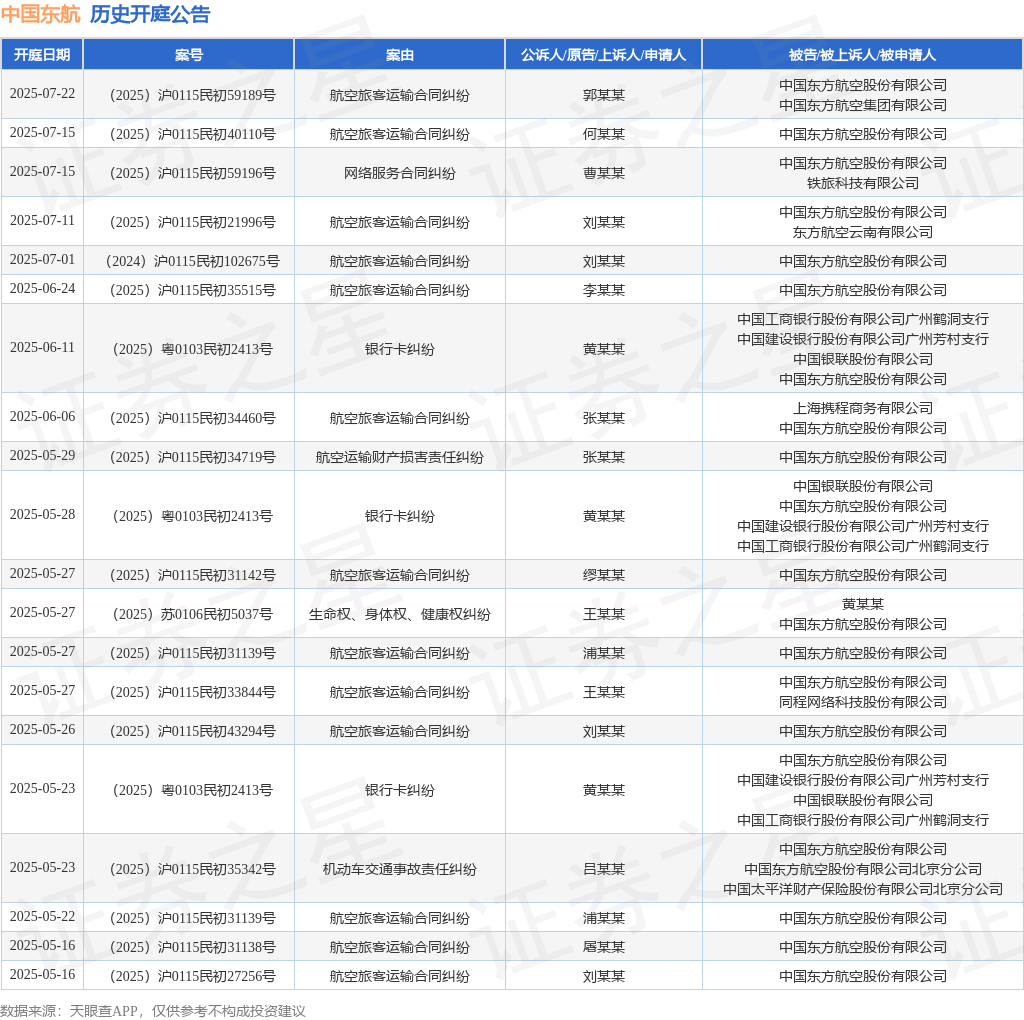The height and width of the screenshot is (1020, 1024).
Task: Click the 被告/被上诉人/被申请人 header
Action: 863,55
